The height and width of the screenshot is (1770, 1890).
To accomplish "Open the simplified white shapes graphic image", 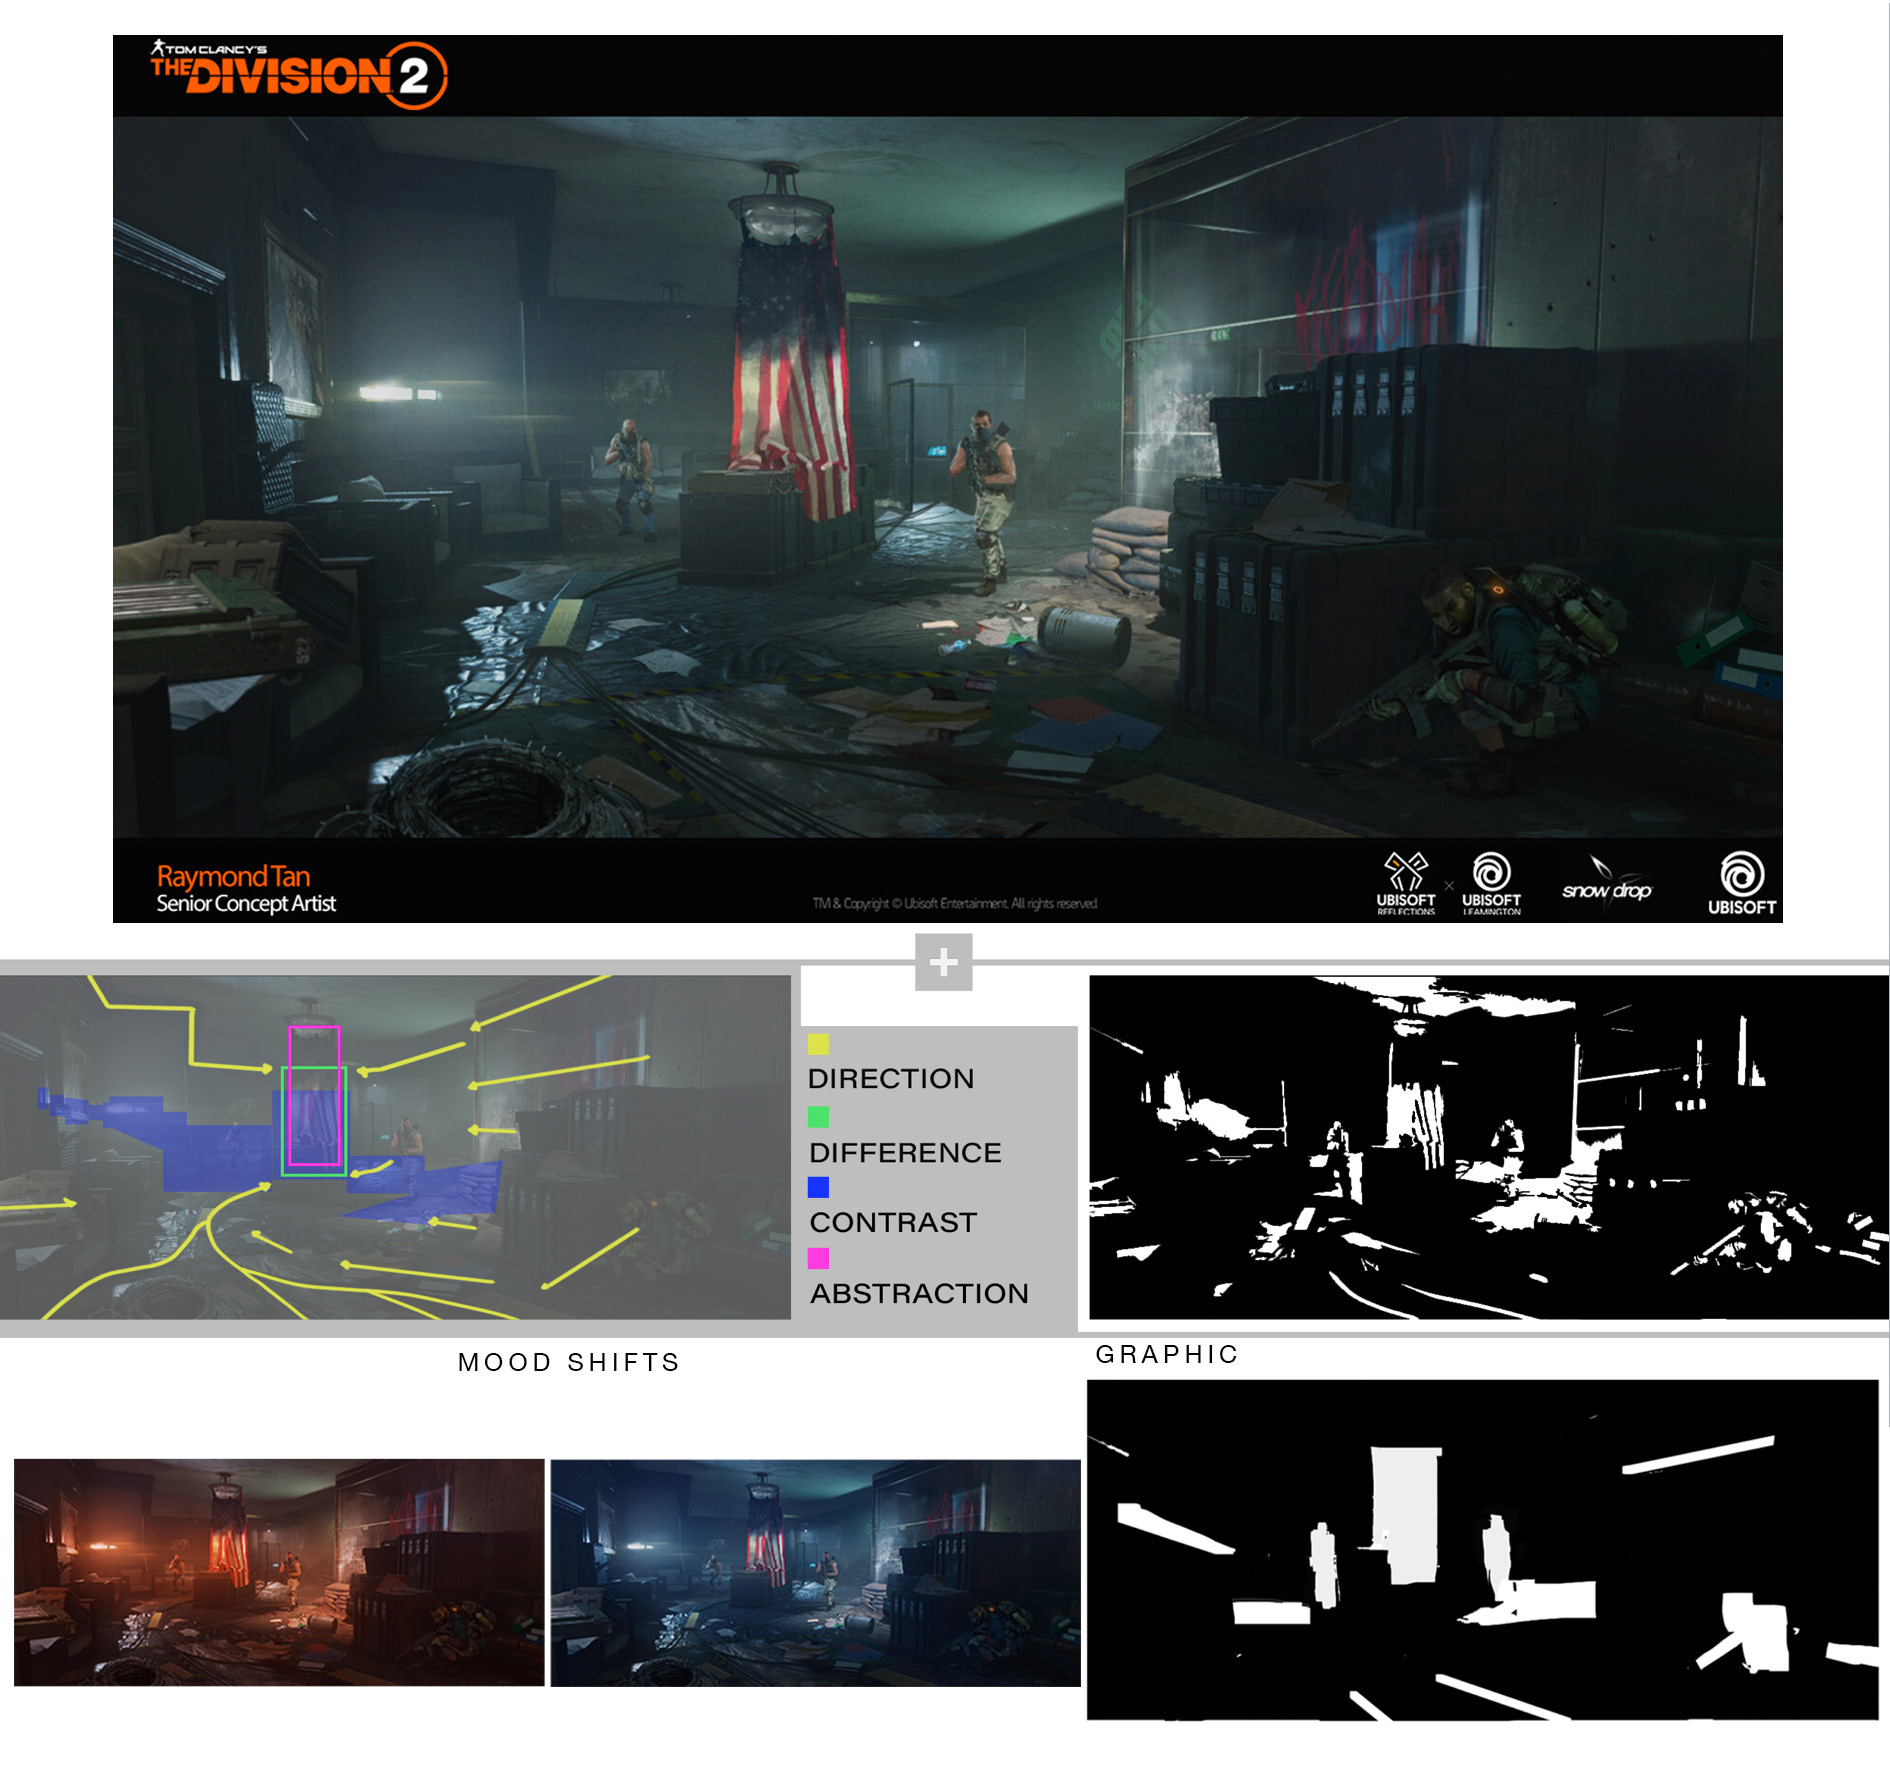I will (x=1482, y=1550).
